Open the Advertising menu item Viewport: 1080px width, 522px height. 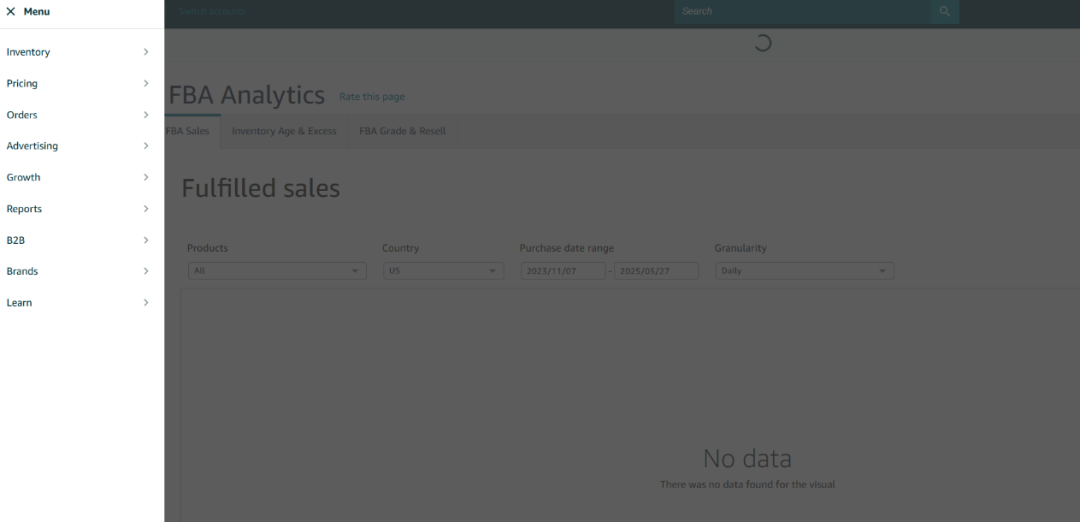coord(32,146)
